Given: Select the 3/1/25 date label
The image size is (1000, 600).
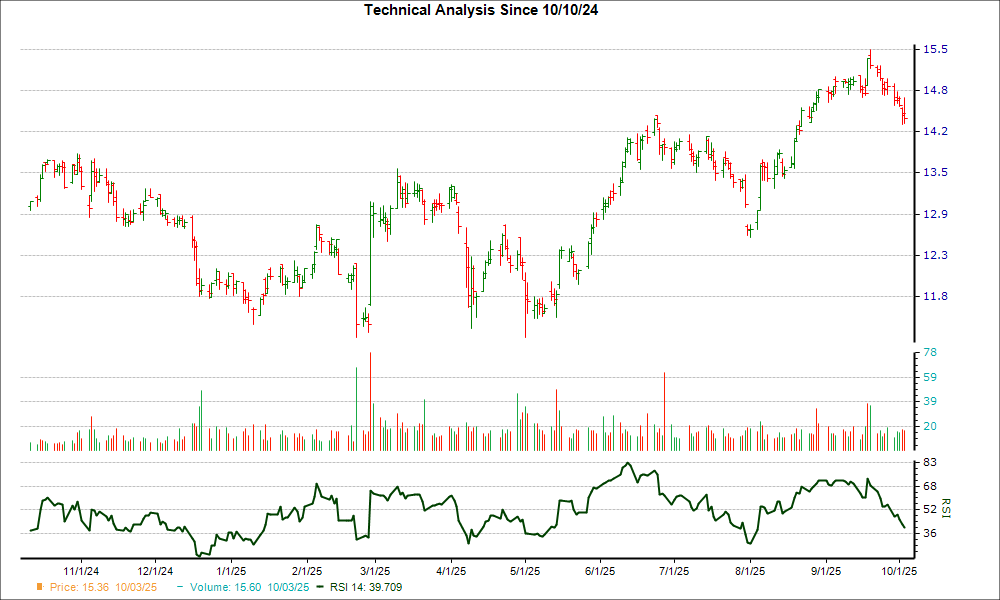Looking at the screenshot, I should coord(375,570).
